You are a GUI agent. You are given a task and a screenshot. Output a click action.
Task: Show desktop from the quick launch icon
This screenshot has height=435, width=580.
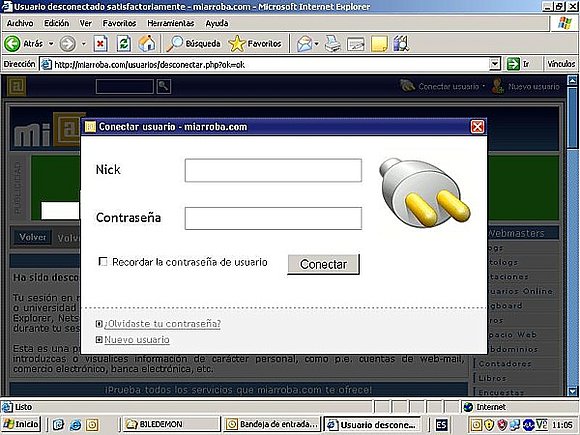click(58, 424)
